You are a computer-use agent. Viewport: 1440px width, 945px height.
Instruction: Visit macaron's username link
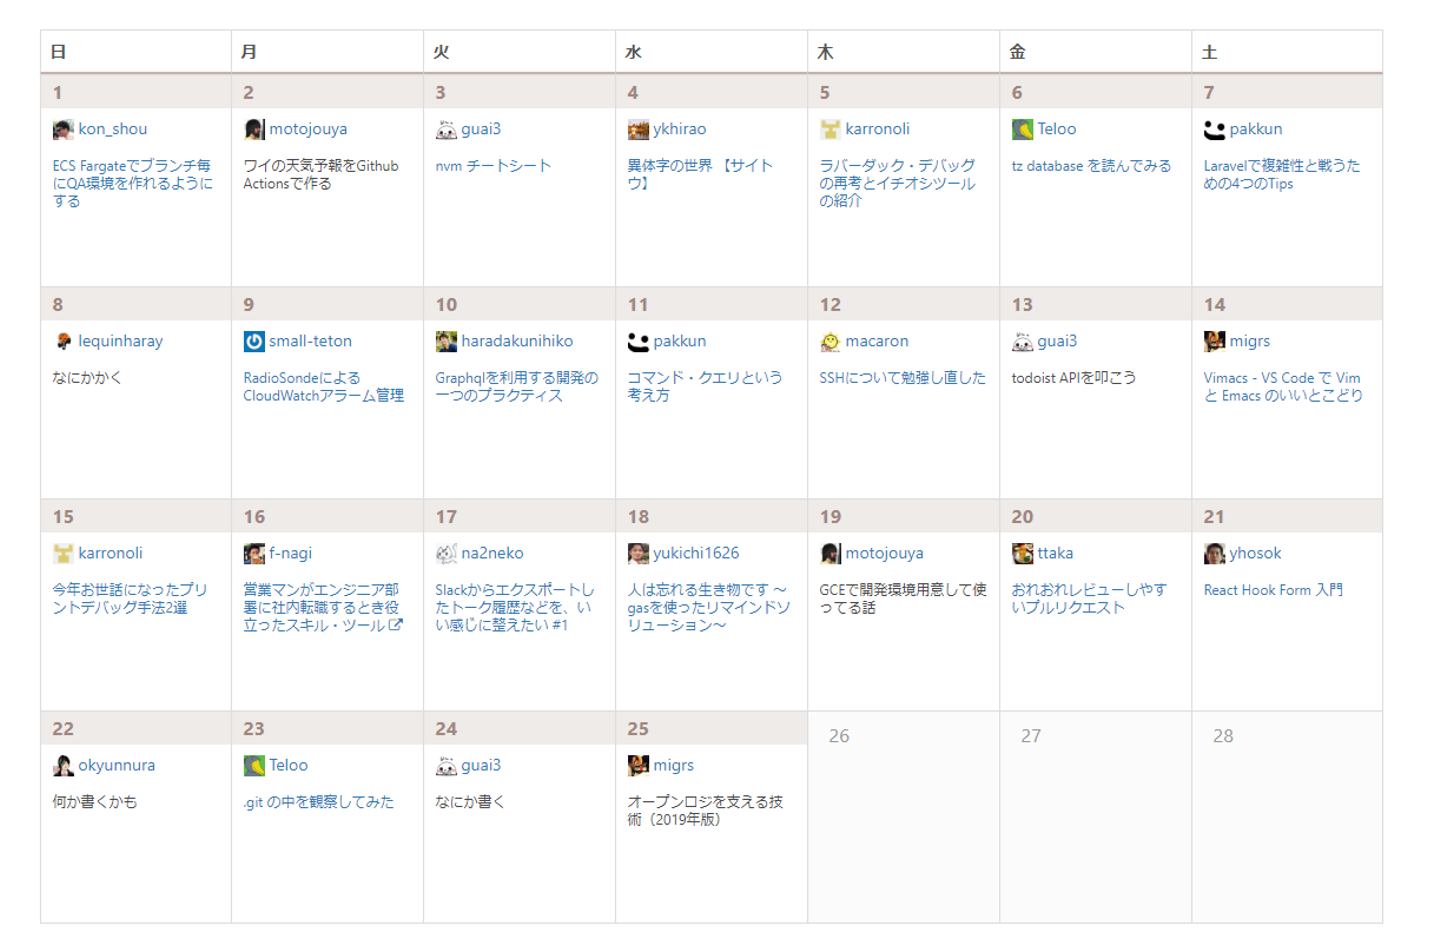point(877,341)
